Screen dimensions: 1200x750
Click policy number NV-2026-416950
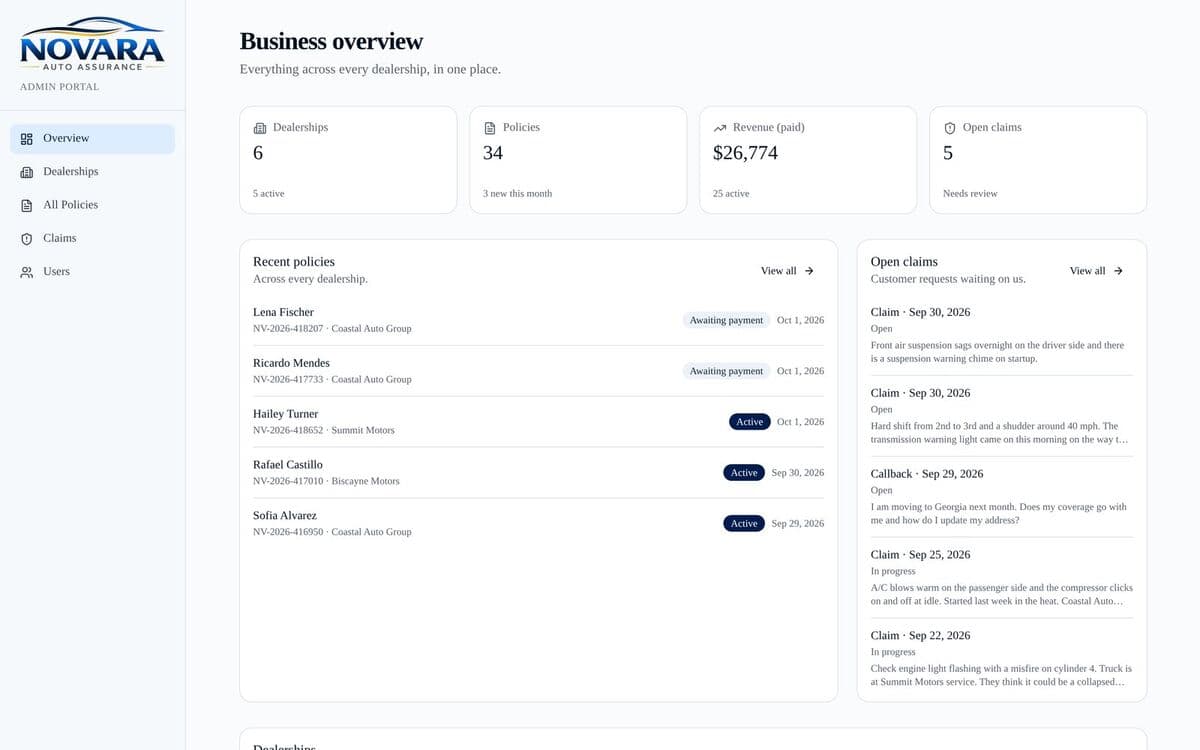pos(288,533)
